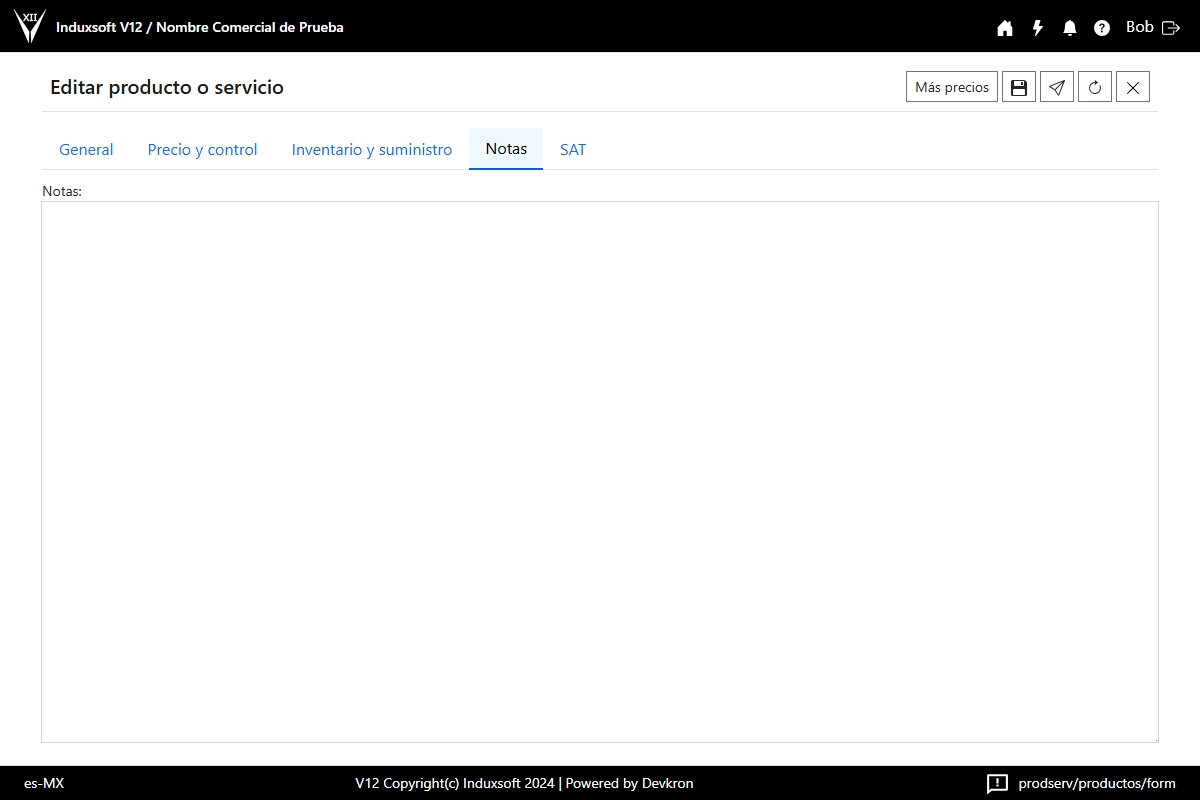This screenshot has width=1200, height=800.
Task: Go to the SAT tab
Action: (x=573, y=149)
